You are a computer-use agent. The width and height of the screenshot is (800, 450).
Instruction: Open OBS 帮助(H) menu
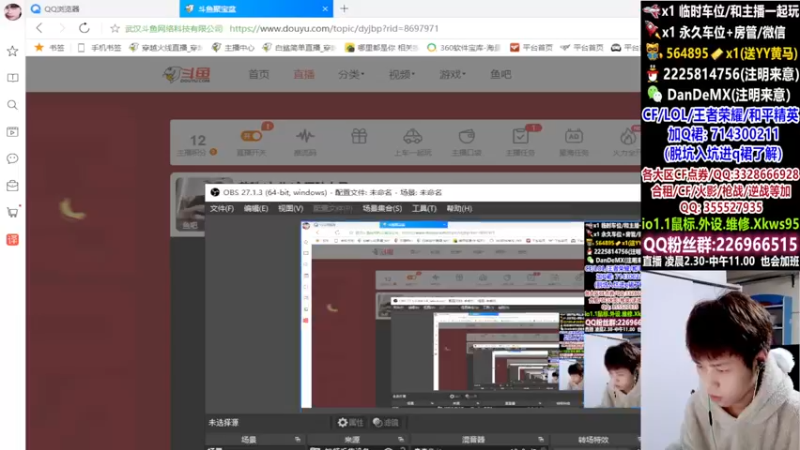click(x=459, y=208)
